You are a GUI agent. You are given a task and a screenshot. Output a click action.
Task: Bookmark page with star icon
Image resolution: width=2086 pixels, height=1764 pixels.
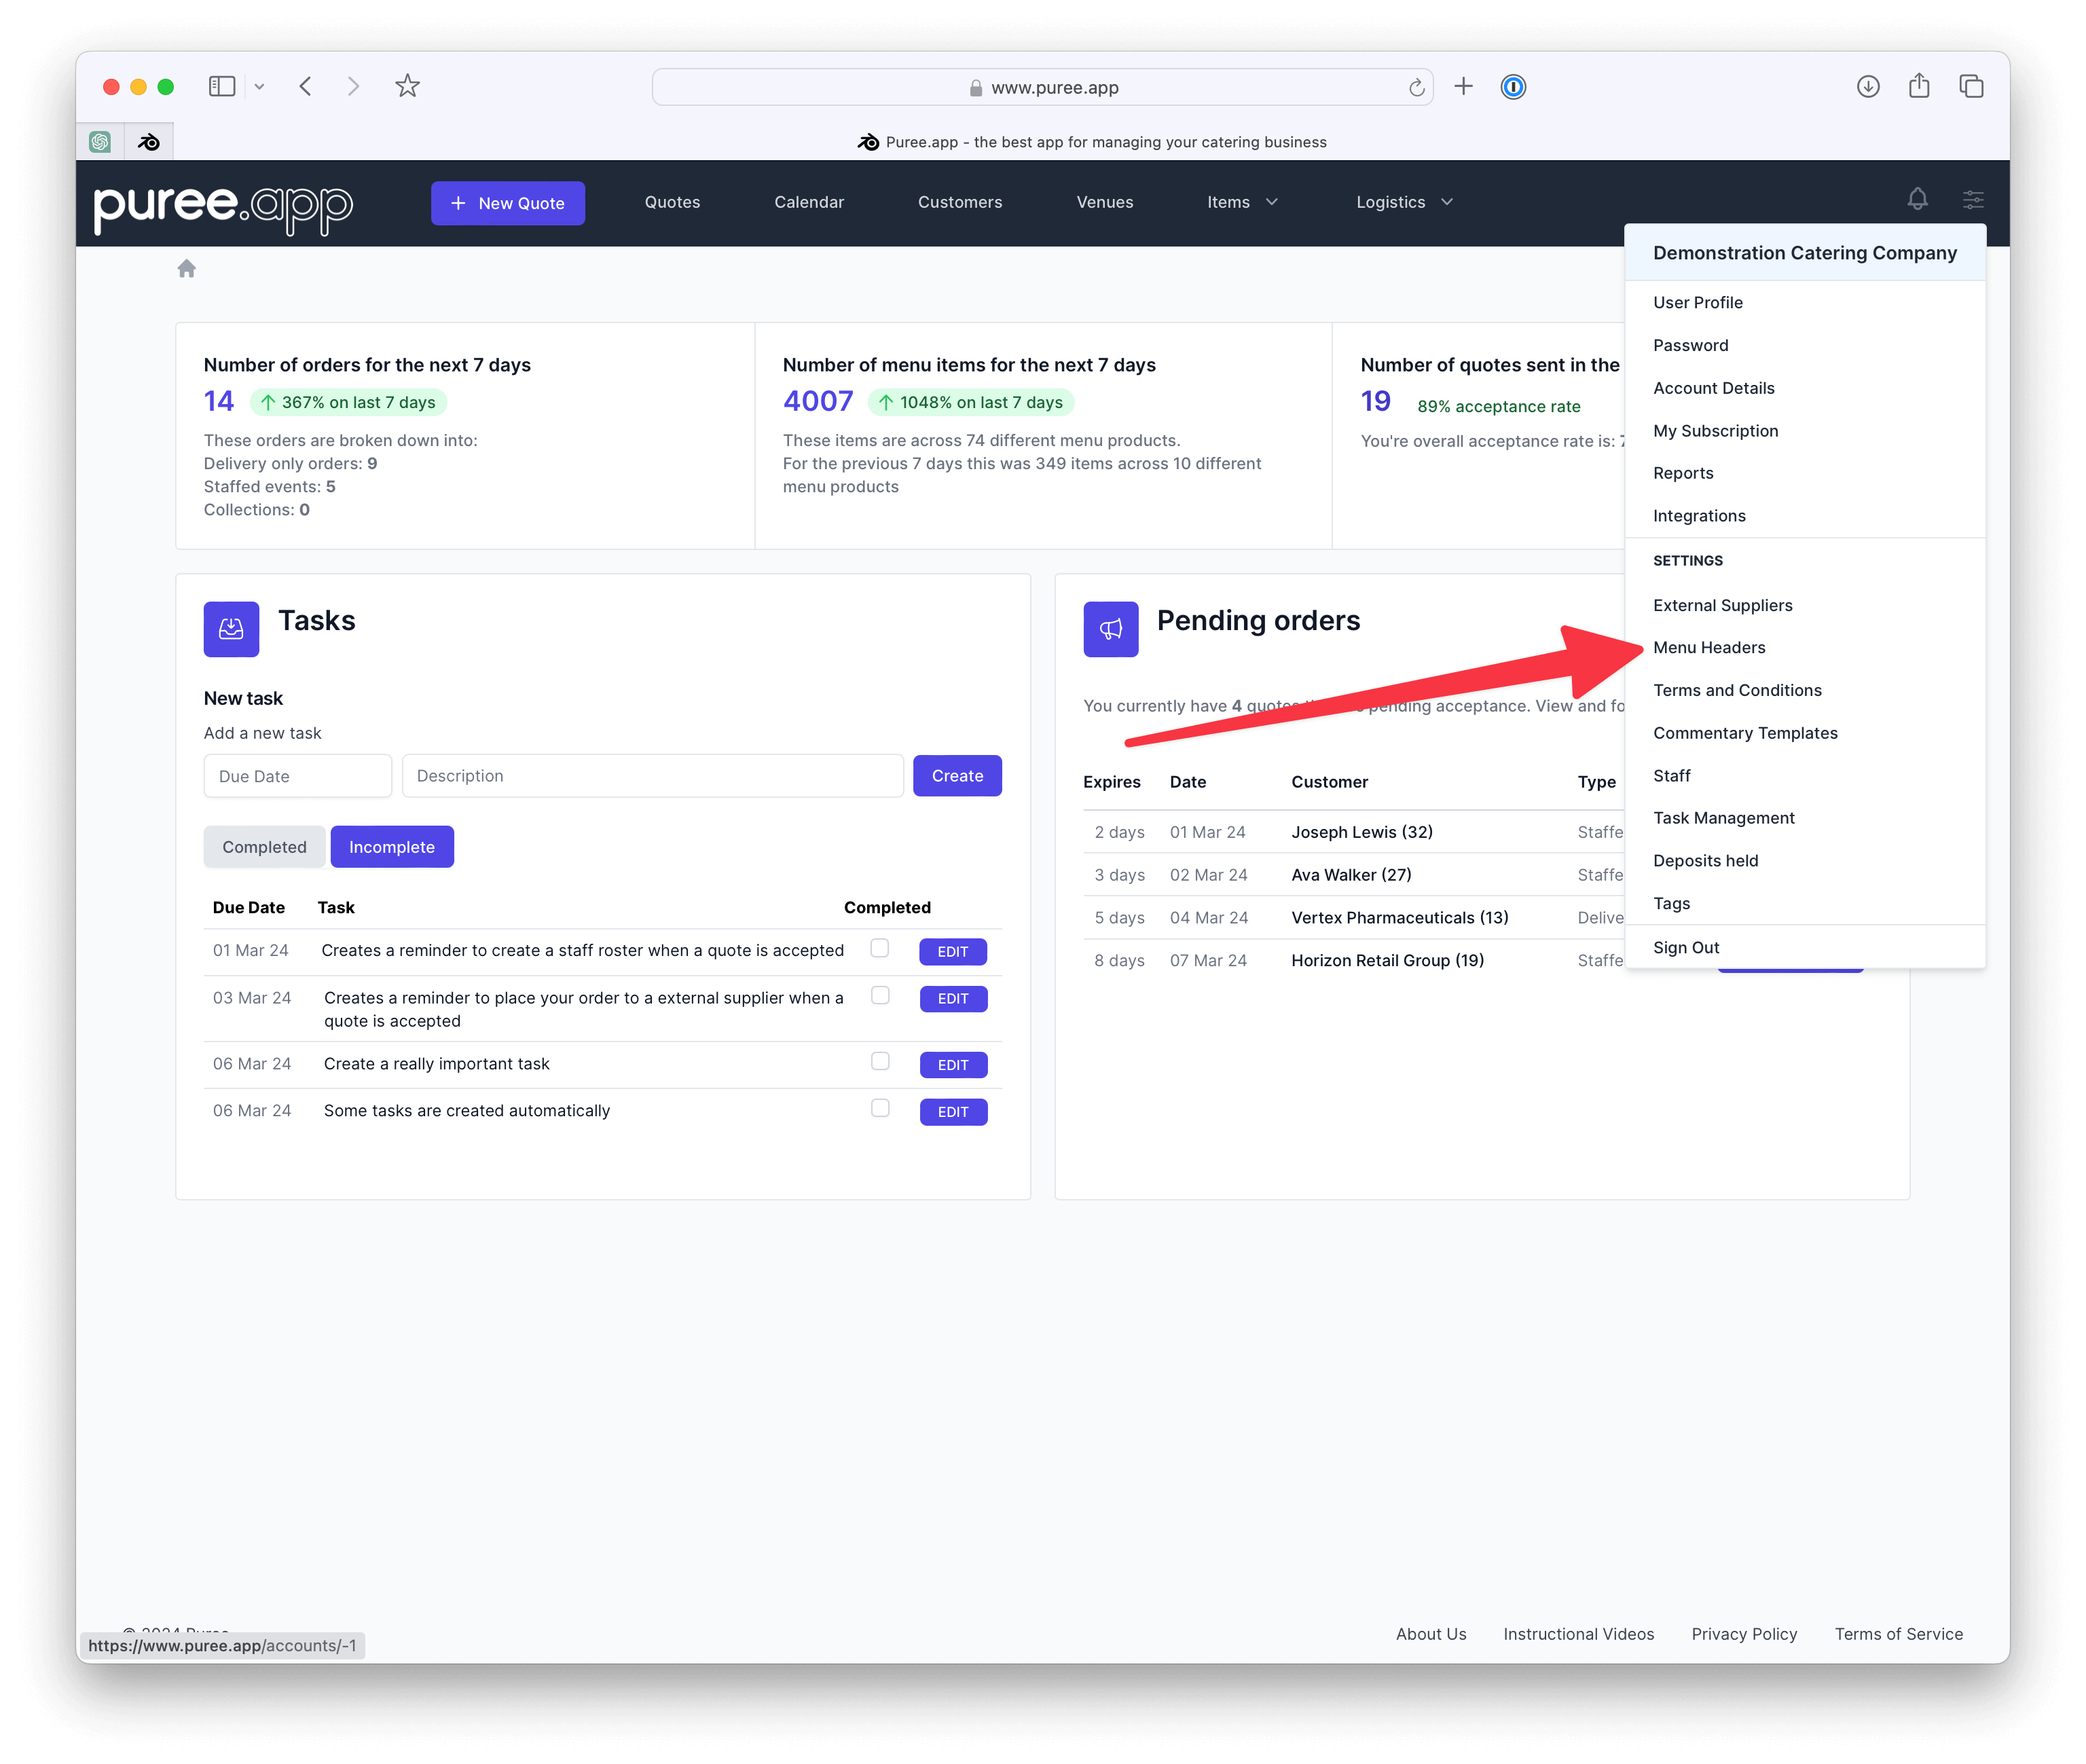tap(407, 87)
